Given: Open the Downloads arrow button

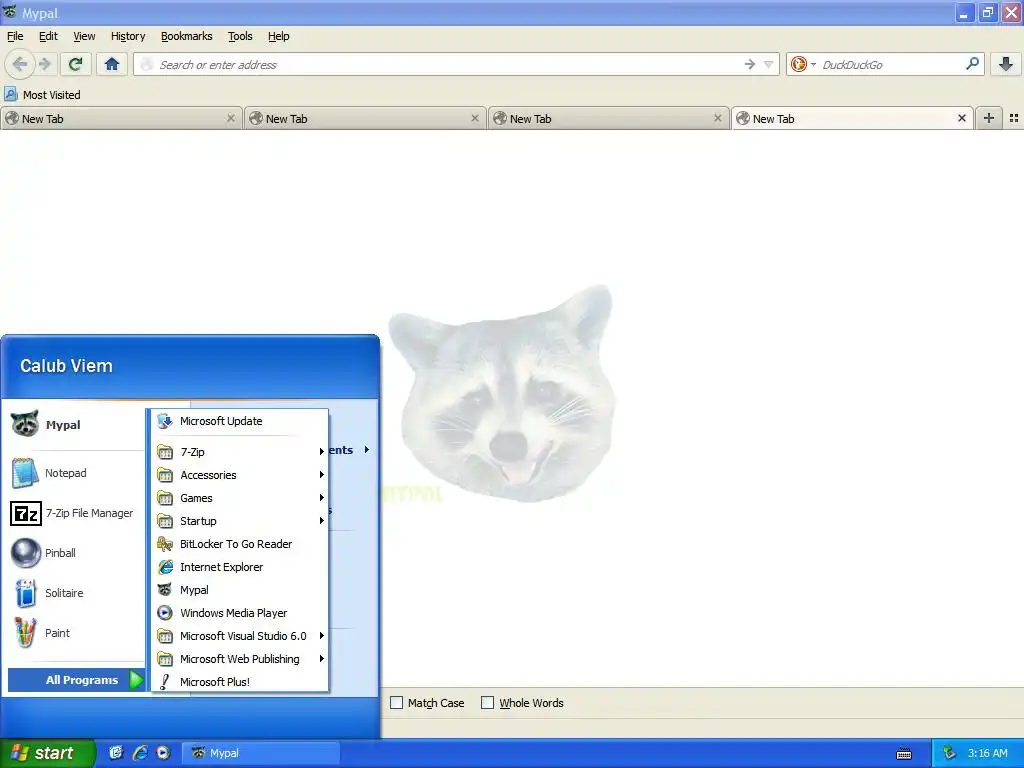Looking at the screenshot, I should (x=1006, y=64).
